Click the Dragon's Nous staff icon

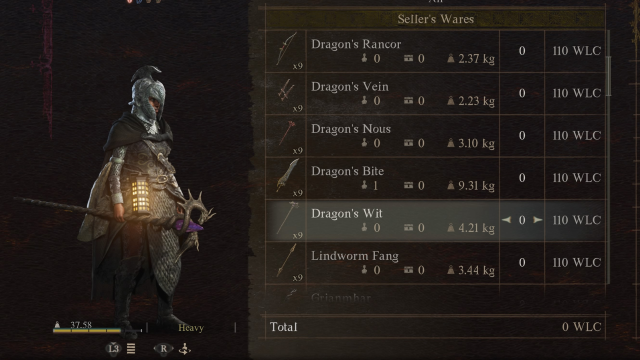tap(287, 133)
